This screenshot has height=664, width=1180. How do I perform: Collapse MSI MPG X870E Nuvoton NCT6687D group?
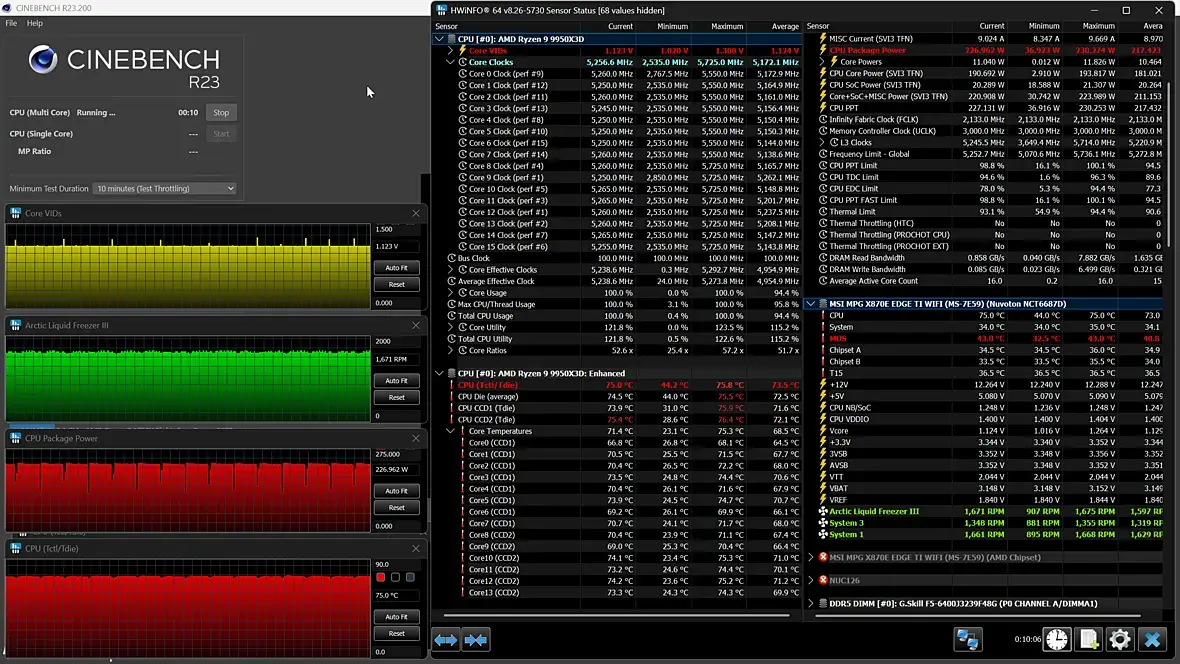pos(811,304)
